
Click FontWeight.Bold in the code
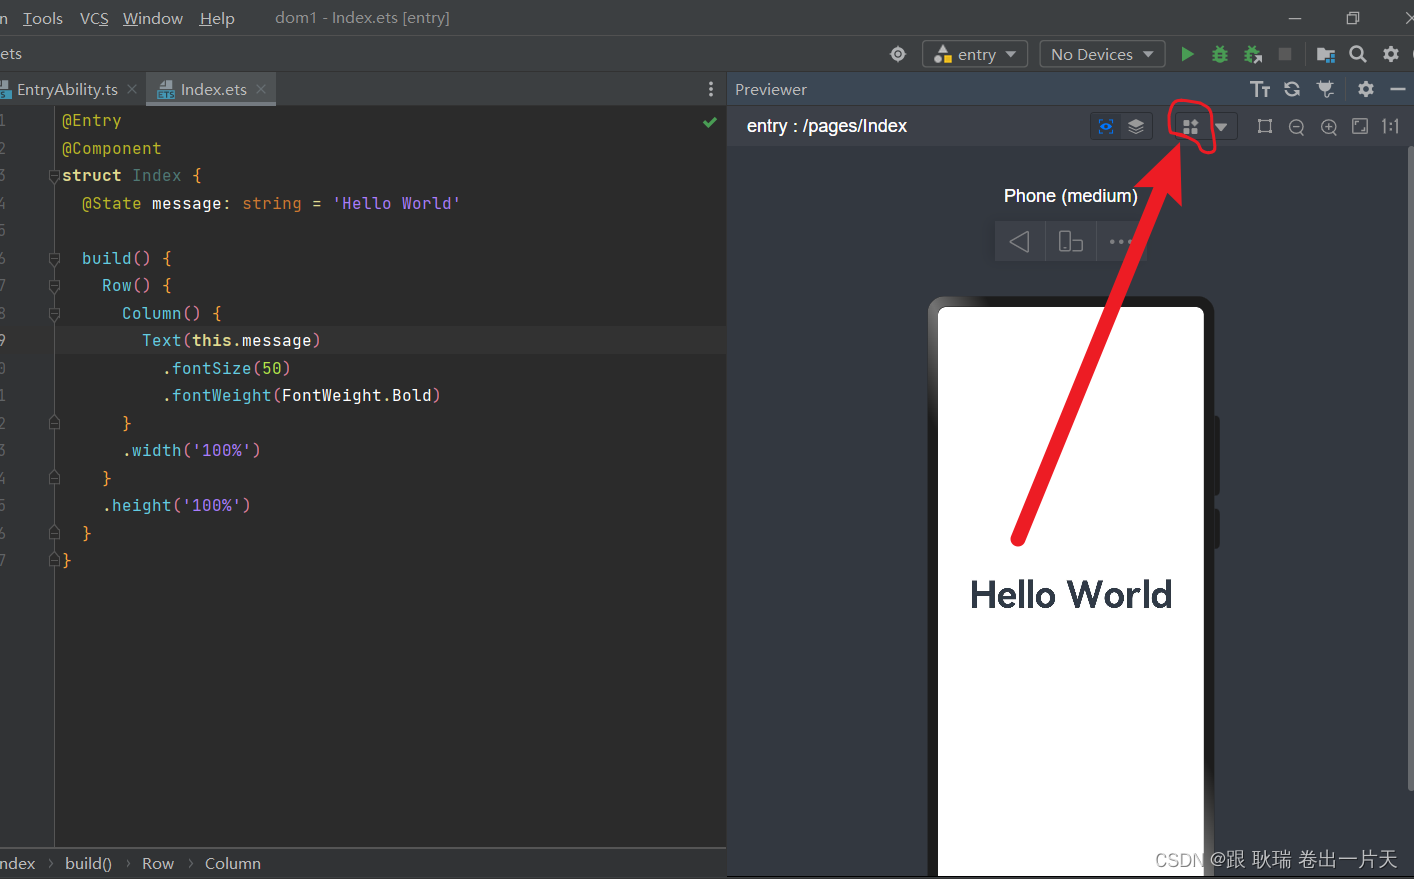coord(357,396)
